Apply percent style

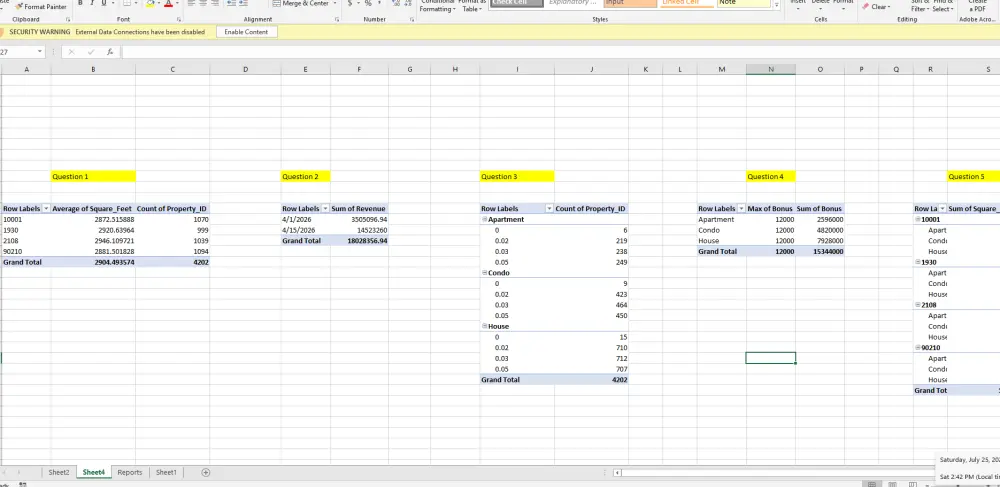coord(368,3)
